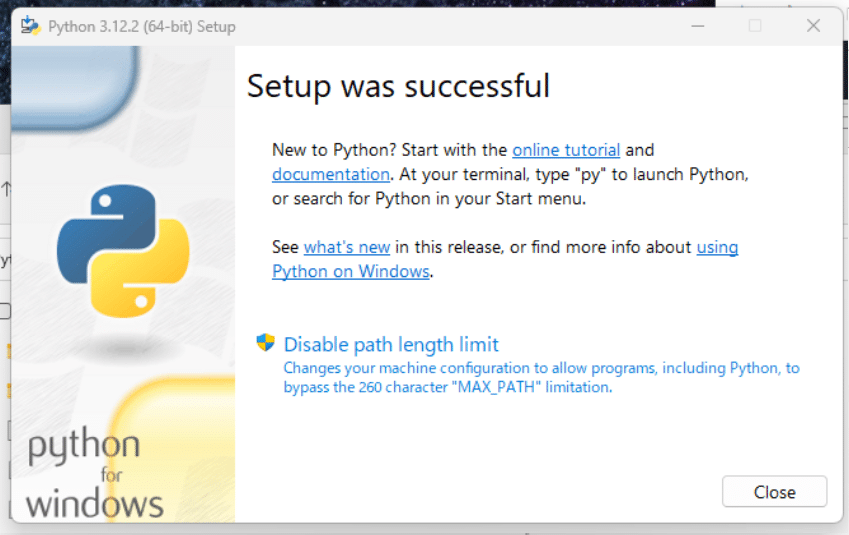Click the "Python 3.12.2 (64-bit) Setup" title text
This screenshot has width=849, height=535.
coord(142,27)
